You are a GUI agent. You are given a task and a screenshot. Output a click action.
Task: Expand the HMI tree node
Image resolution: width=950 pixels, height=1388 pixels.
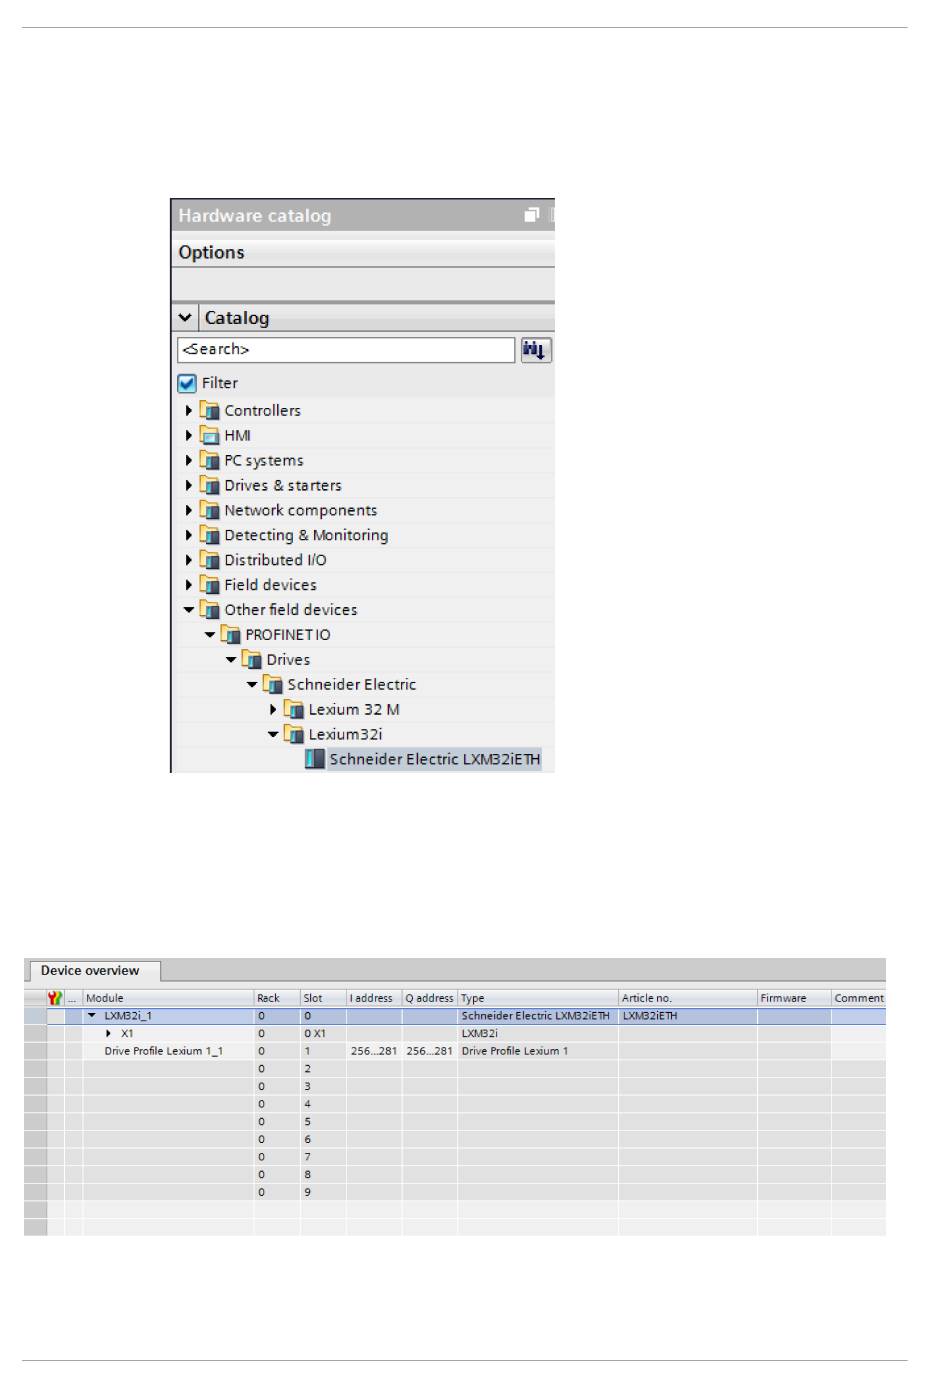pyautogui.click(x=188, y=435)
